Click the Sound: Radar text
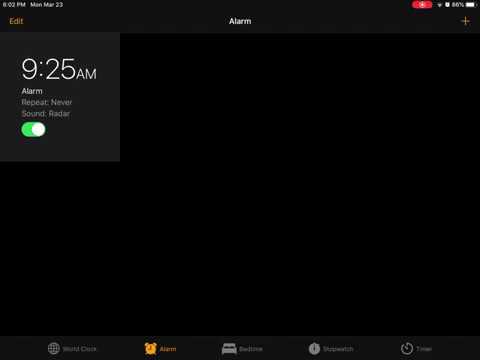The height and width of the screenshot is (360, 480). (46, 114)
